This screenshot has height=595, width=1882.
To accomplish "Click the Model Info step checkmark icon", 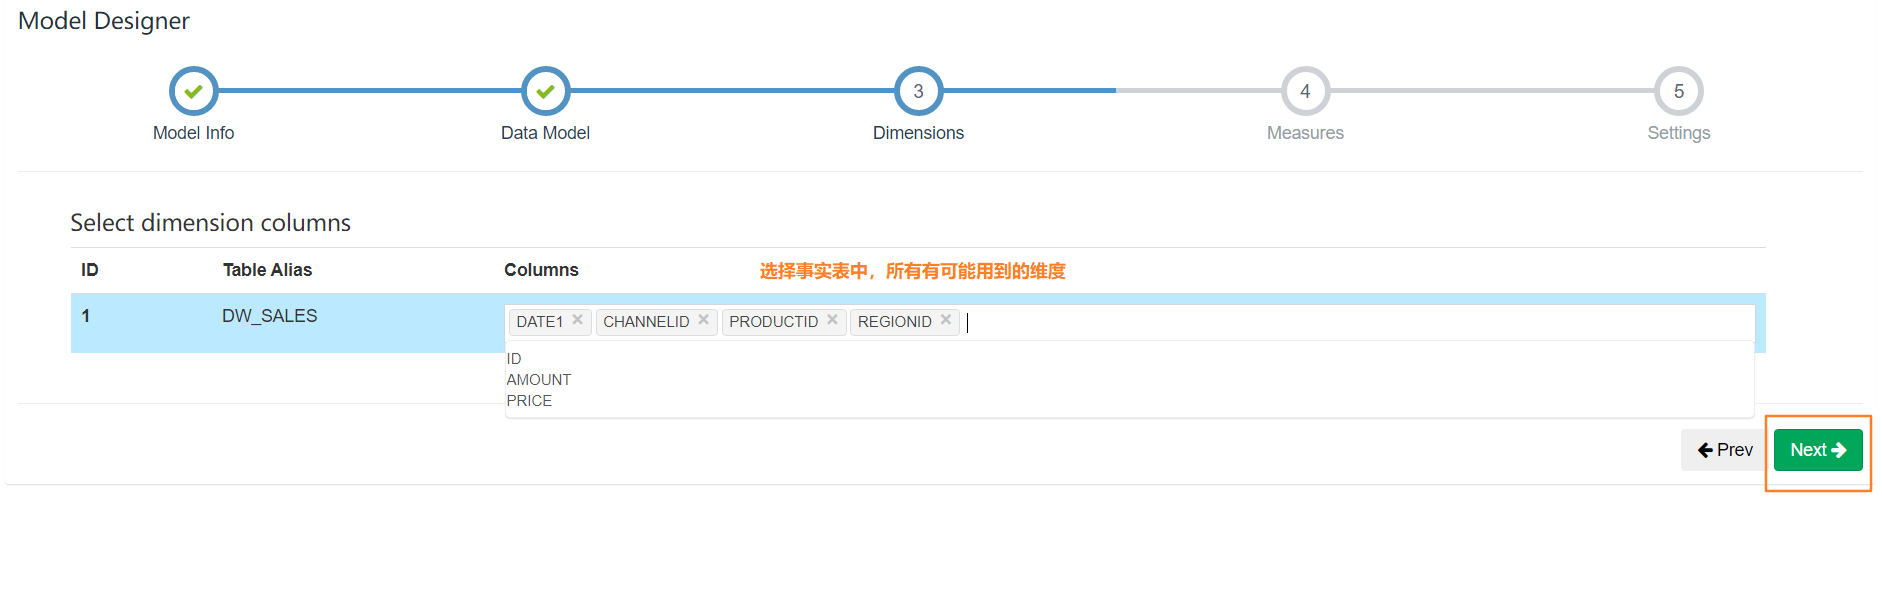I will click(194, 91).
